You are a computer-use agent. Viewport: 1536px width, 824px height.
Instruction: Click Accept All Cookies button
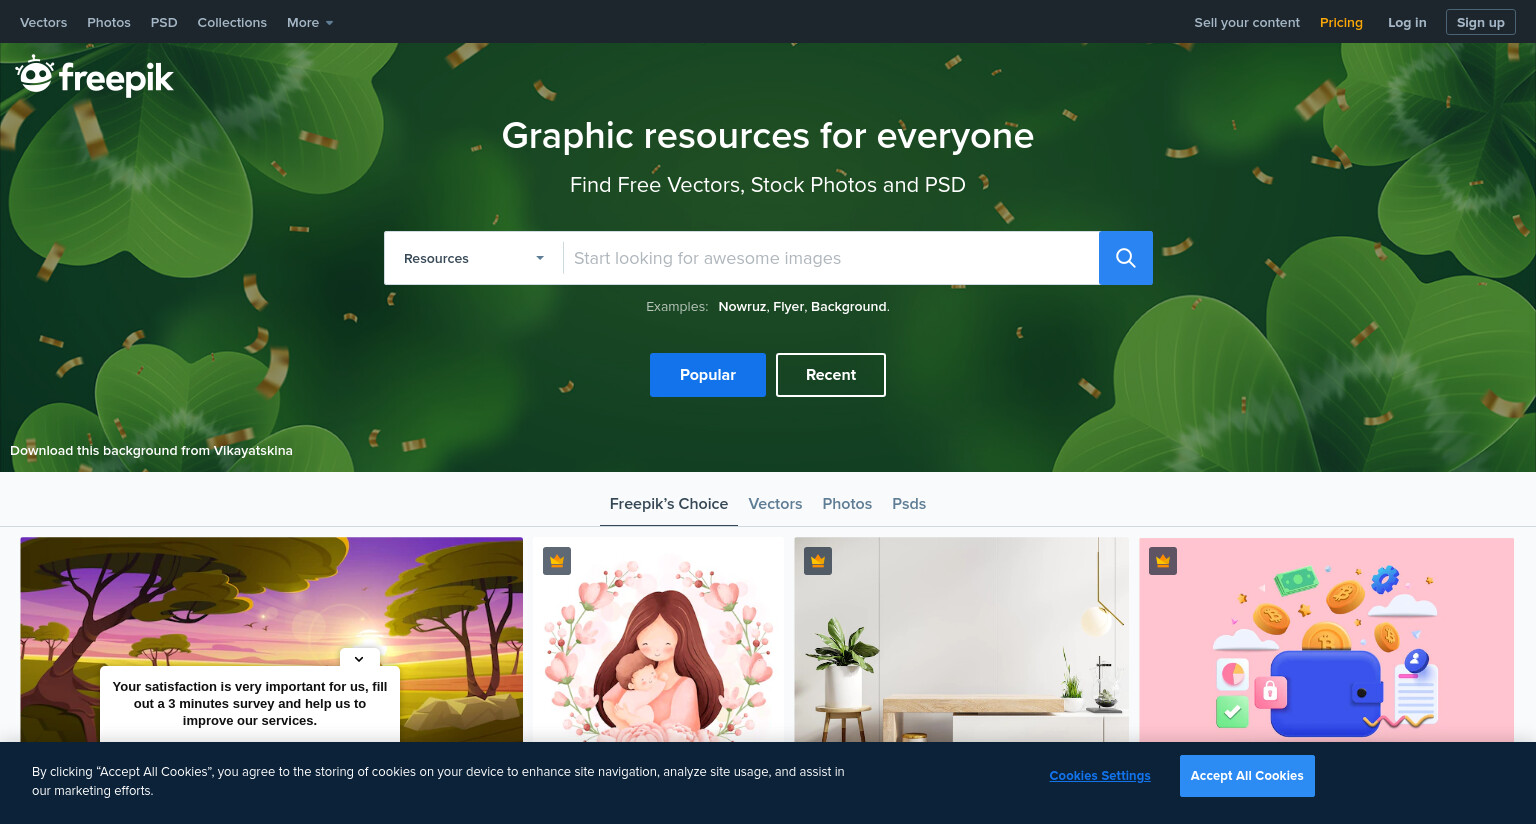[x=1247, y=776]
